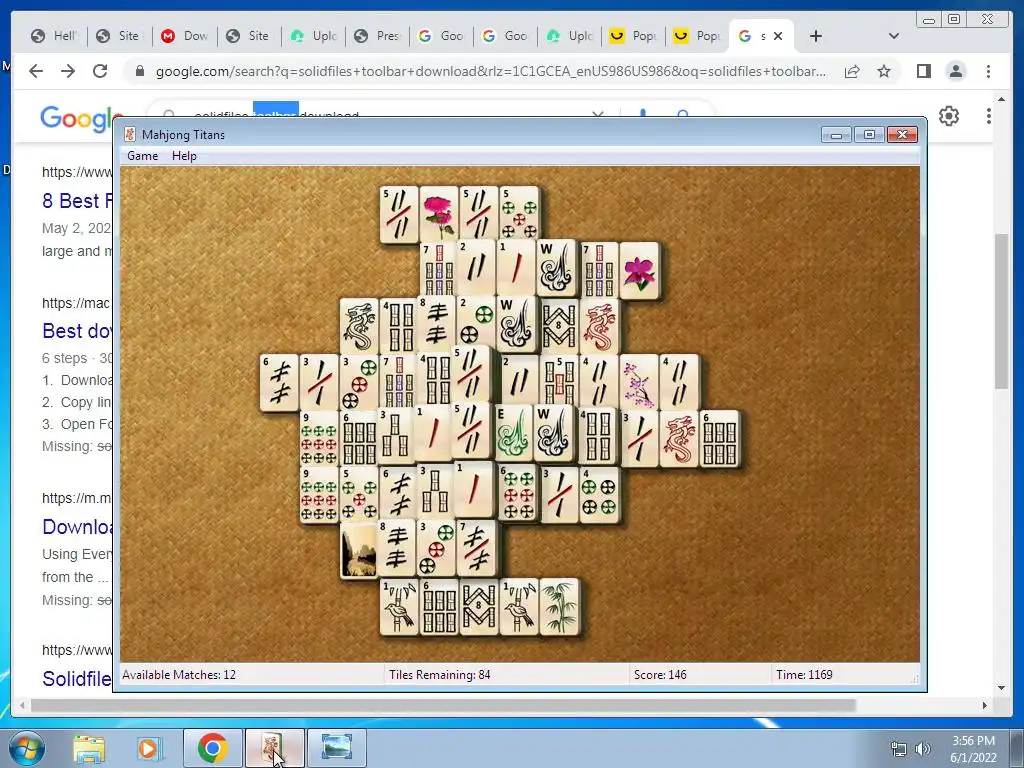1024x768 pixels.
Task: Go forward in Chrome
Action: (68, 71)
